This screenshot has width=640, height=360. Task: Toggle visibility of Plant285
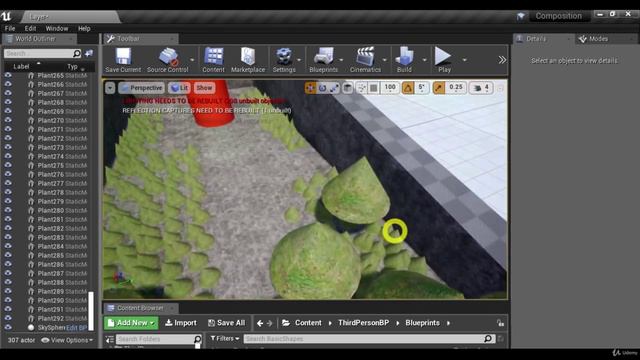(x=8, y=255)
